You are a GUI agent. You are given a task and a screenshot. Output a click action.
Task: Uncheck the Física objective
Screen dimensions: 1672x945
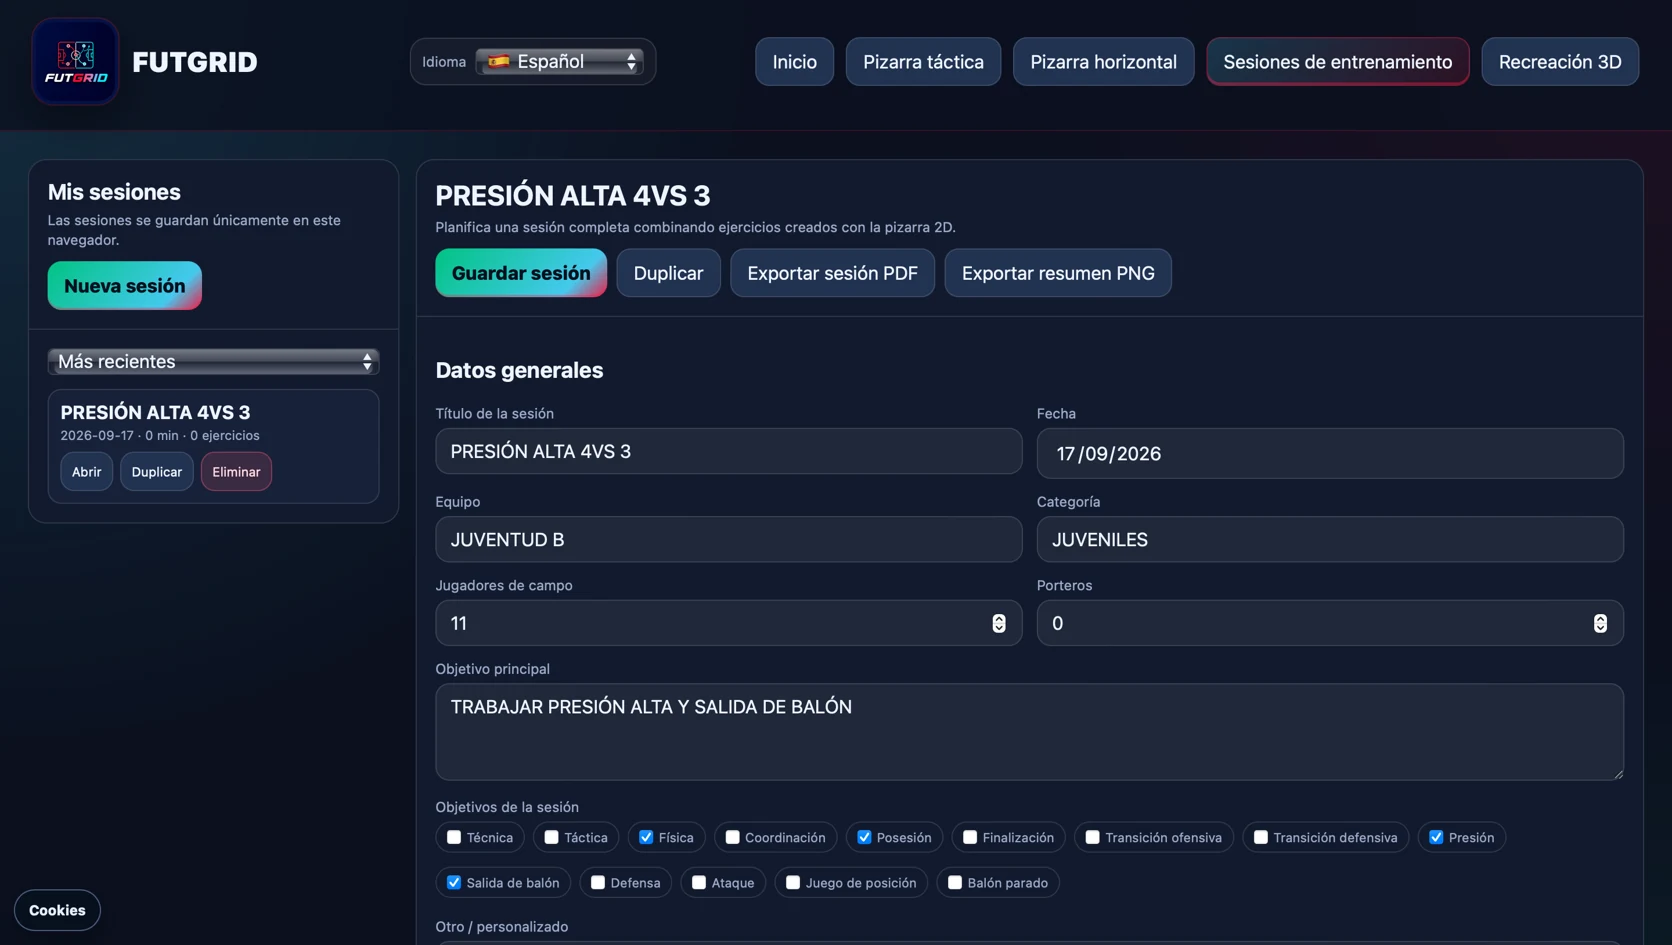coord(646,838)
